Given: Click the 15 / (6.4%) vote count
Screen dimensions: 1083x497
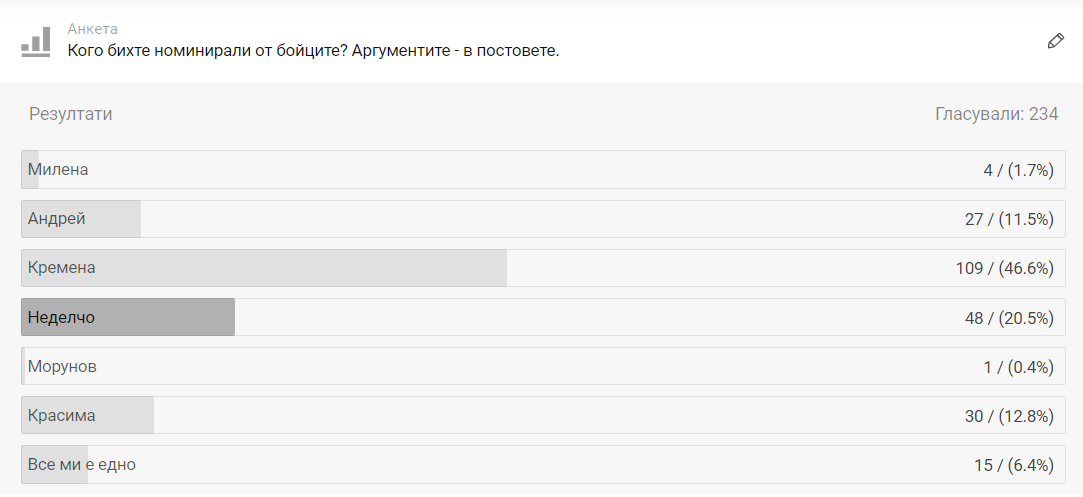Looking at the screenshot, I should click(1013, 464).
